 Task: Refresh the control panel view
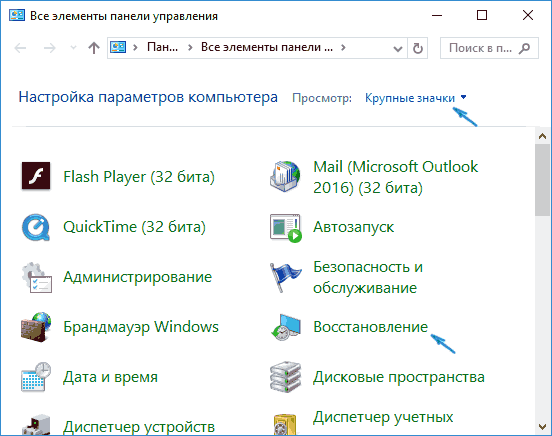point(418,48)
